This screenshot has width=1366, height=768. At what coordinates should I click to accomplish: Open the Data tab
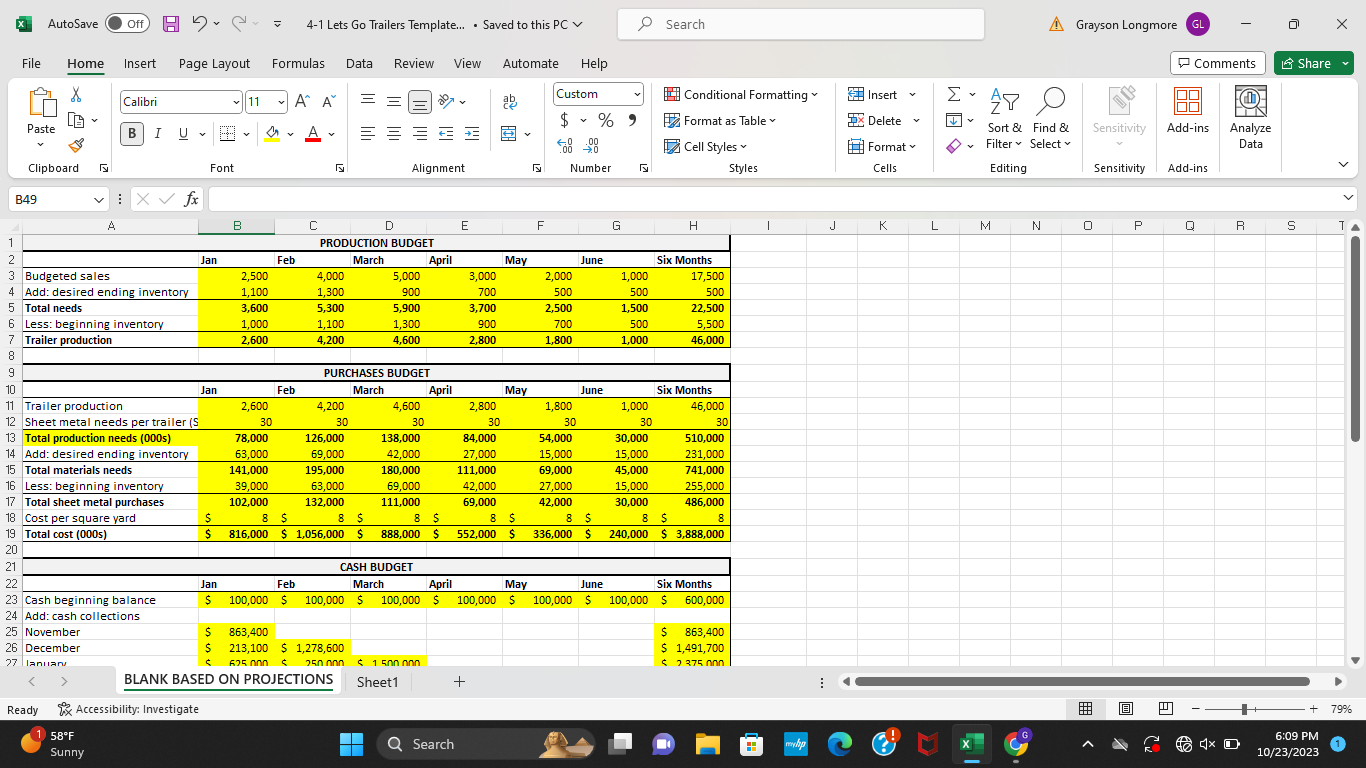click(x=359, y=63)
